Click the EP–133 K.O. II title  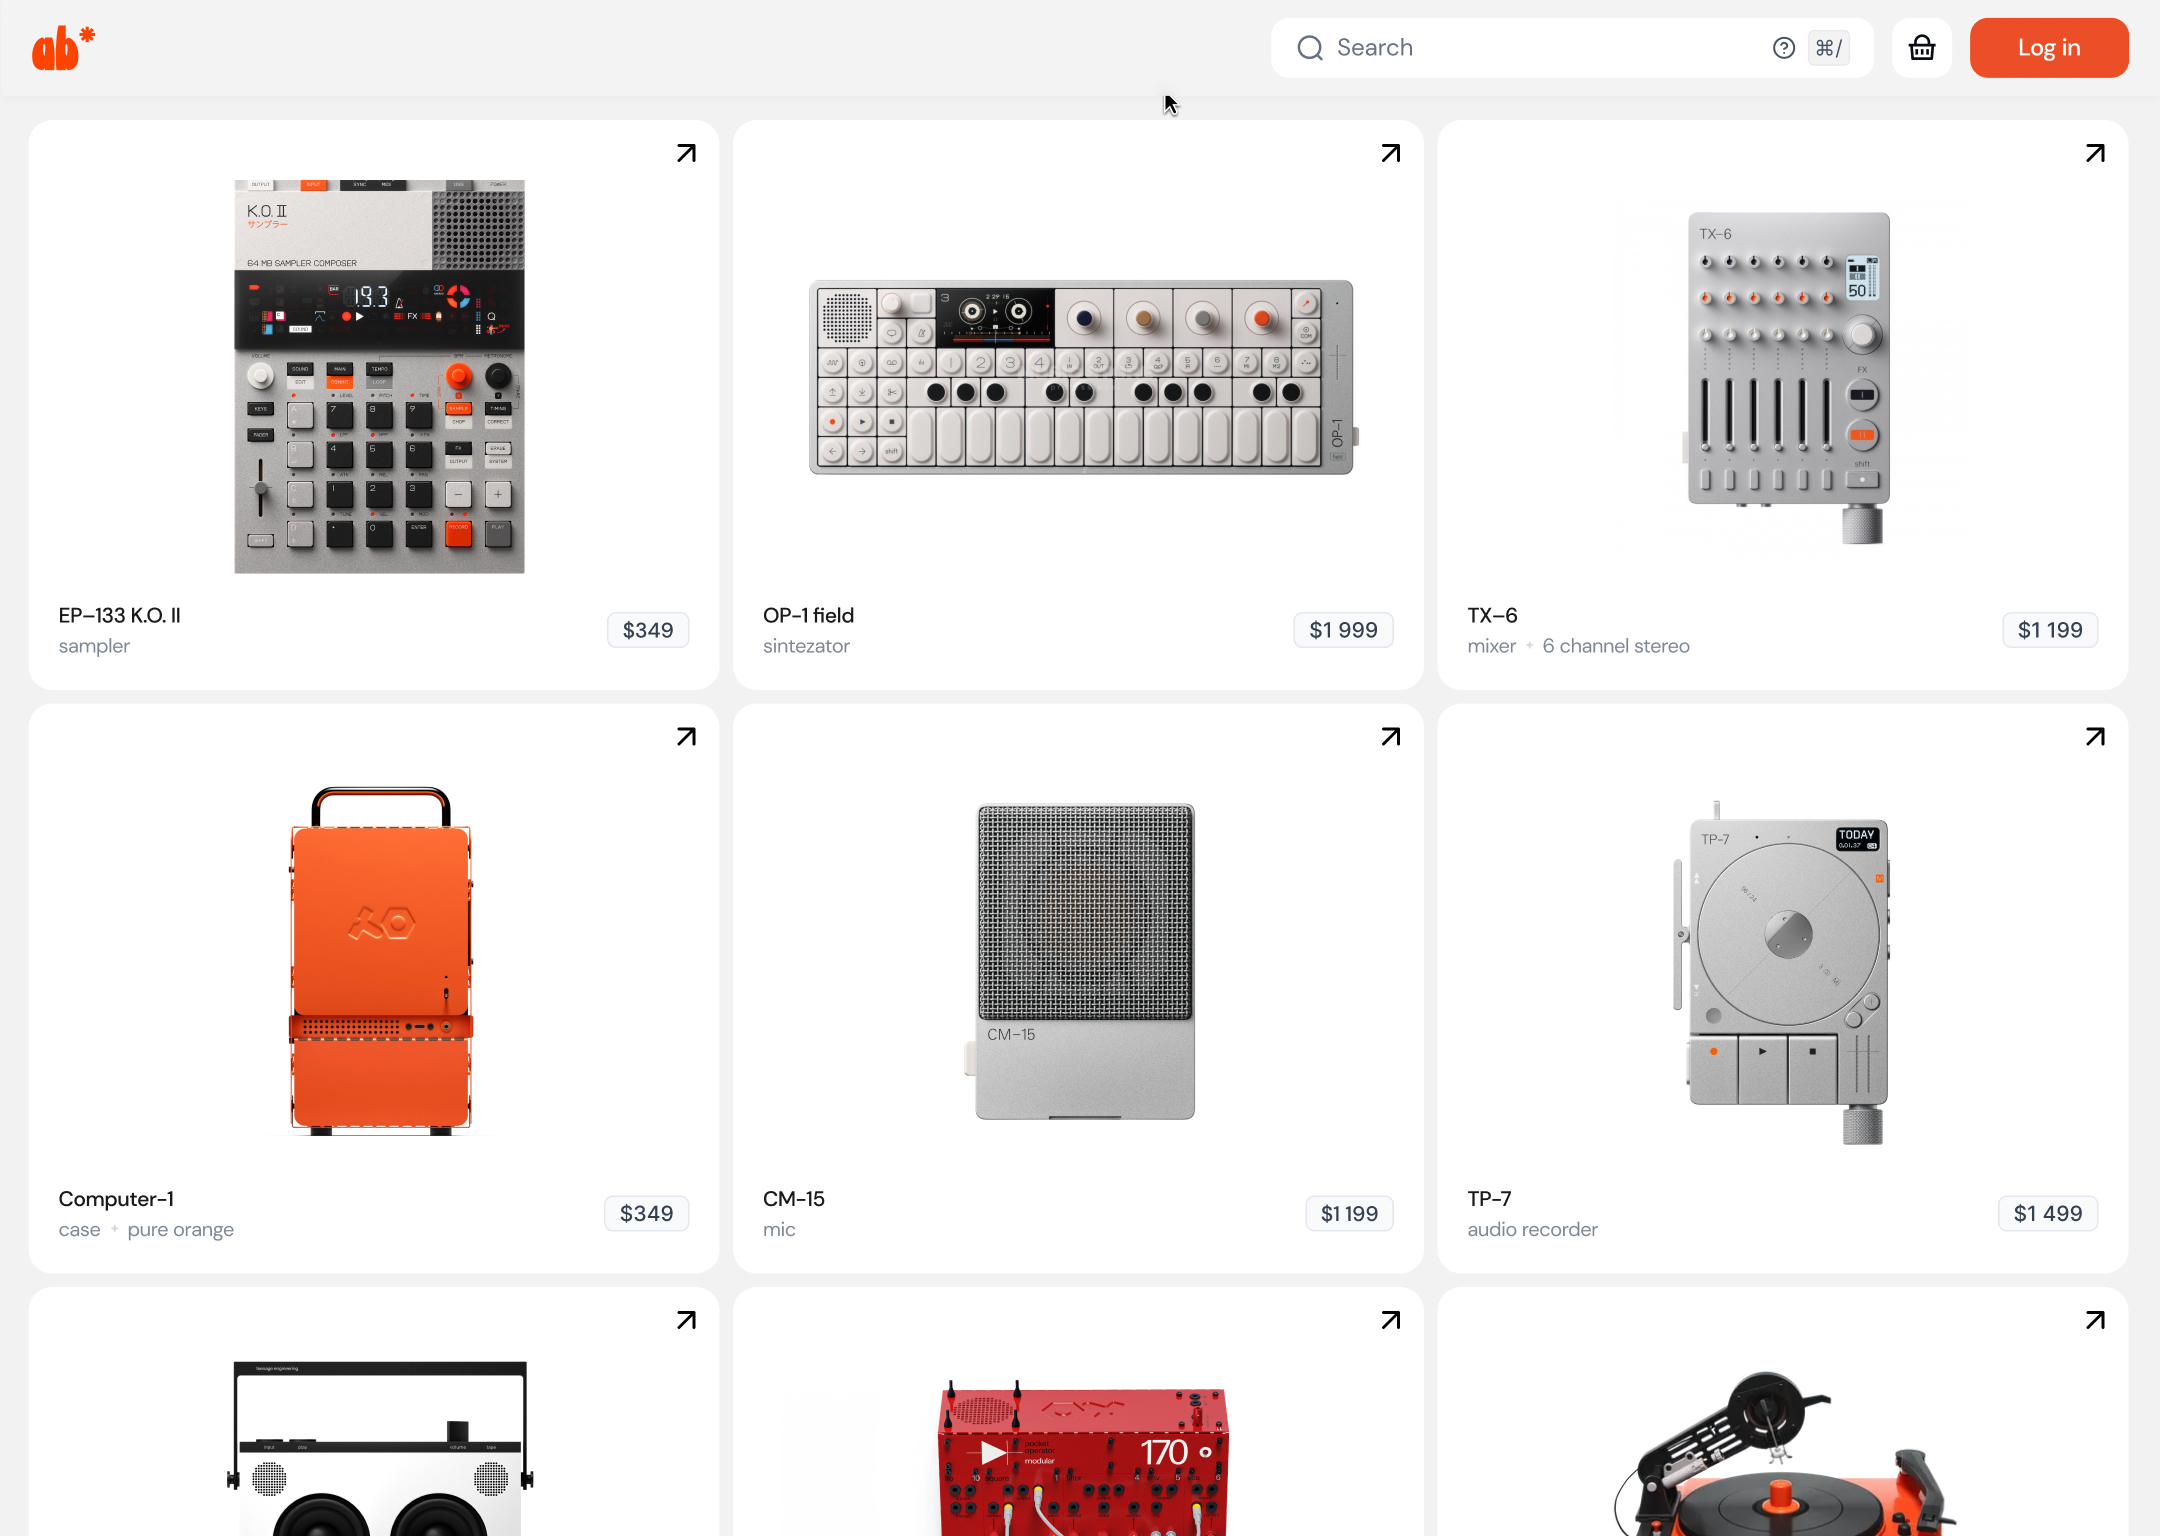click(x=120, y=615)
